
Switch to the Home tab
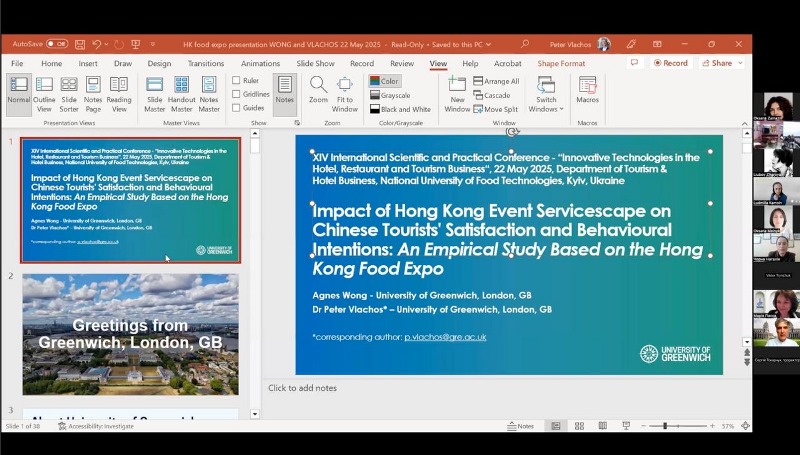[52, 63]
